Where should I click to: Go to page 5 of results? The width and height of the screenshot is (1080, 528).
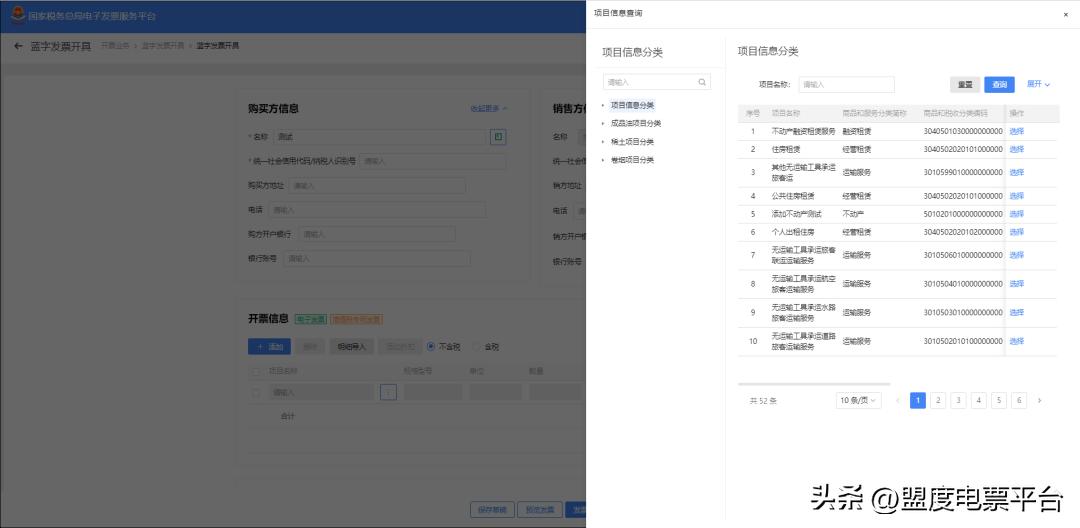tap(999, 401)
